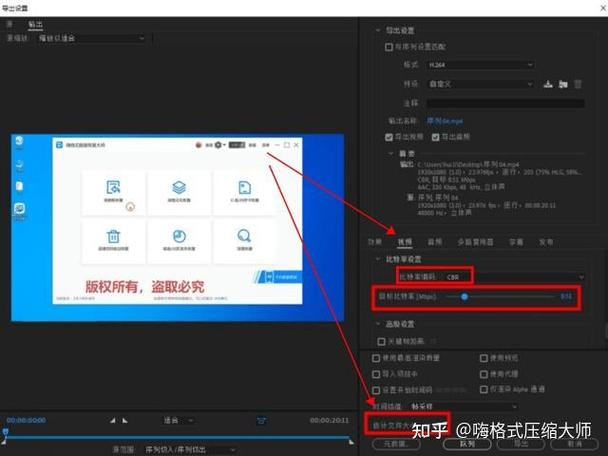Toggle the key frame distance checkbox

click(x=382, y=341)
